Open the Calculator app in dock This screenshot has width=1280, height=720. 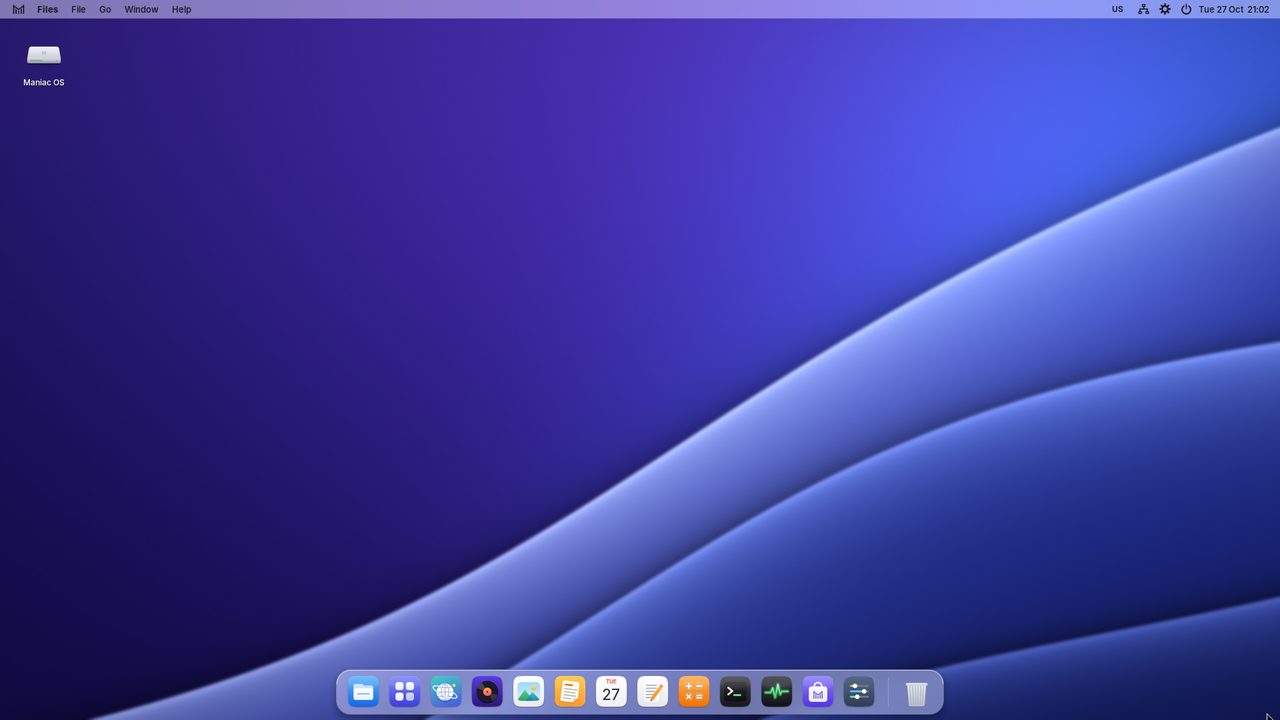click(x=694, y=692)
